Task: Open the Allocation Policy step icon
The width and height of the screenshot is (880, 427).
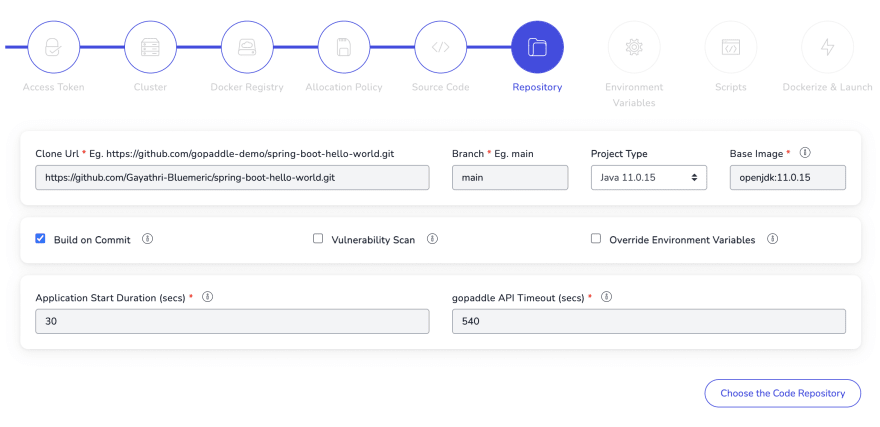Action: pos(343,47)
